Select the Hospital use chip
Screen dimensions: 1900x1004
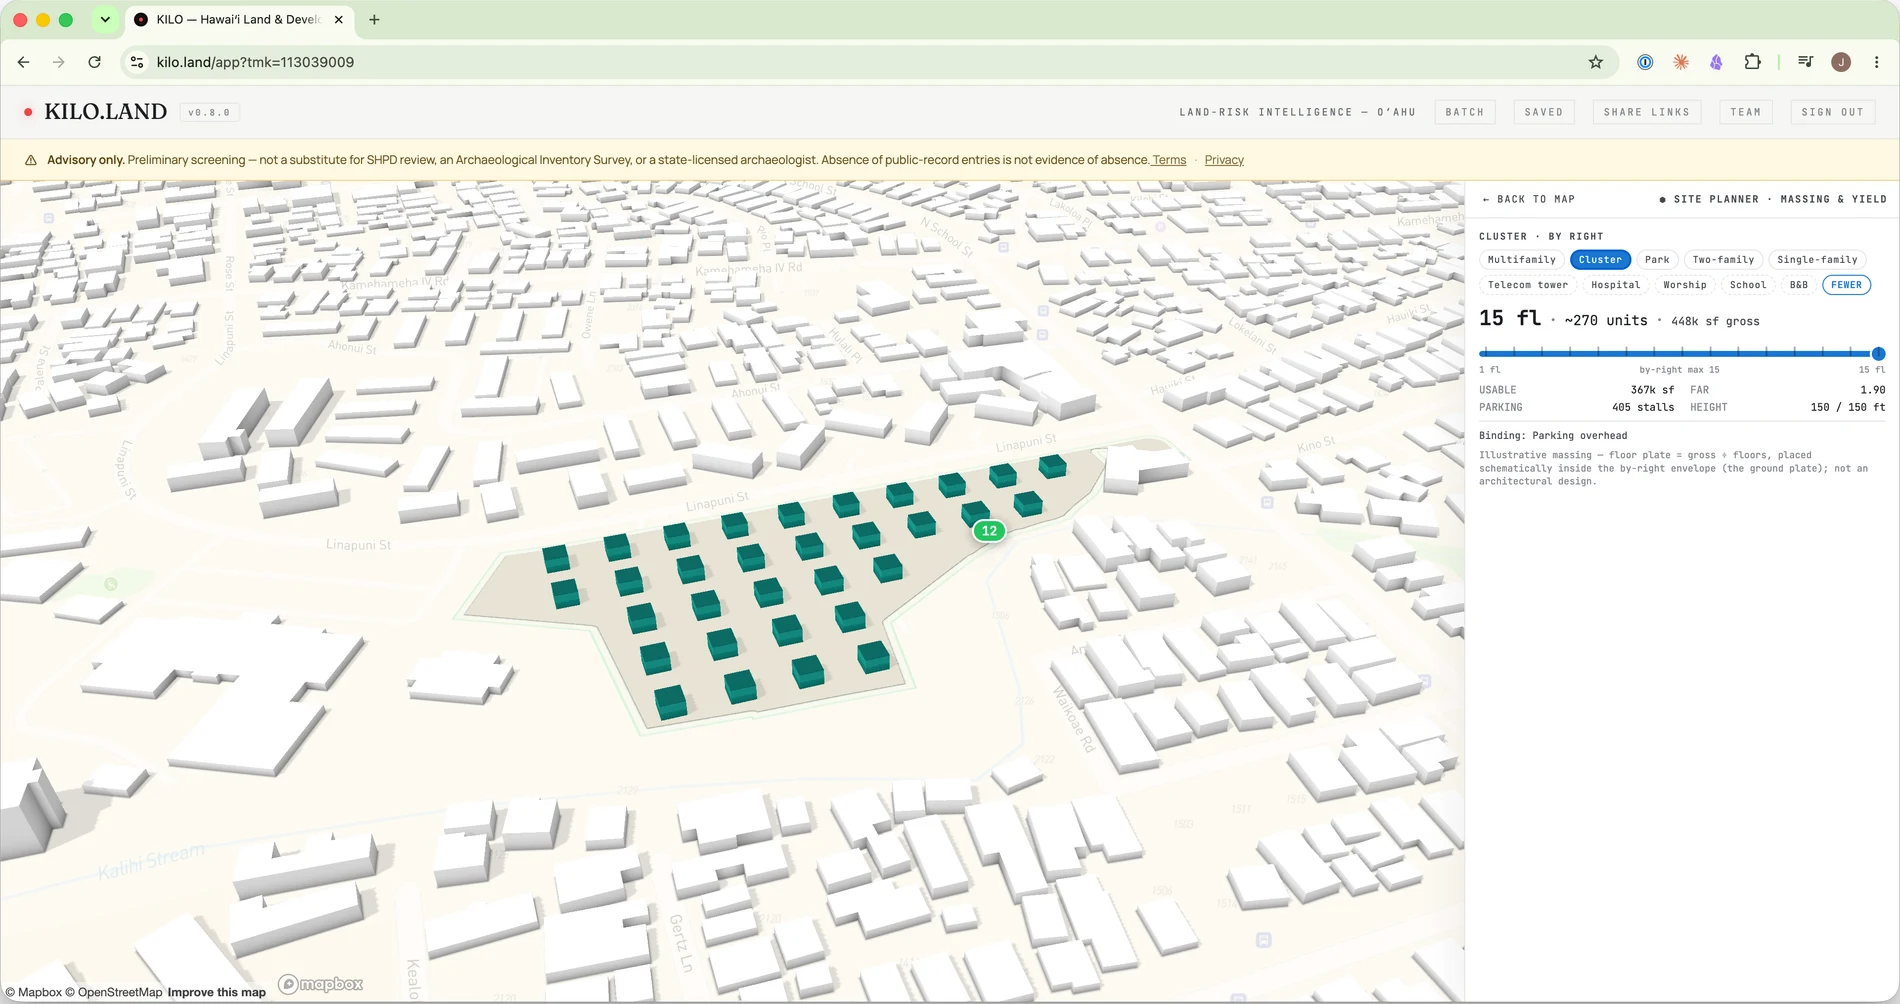[x=1616, y=285]
